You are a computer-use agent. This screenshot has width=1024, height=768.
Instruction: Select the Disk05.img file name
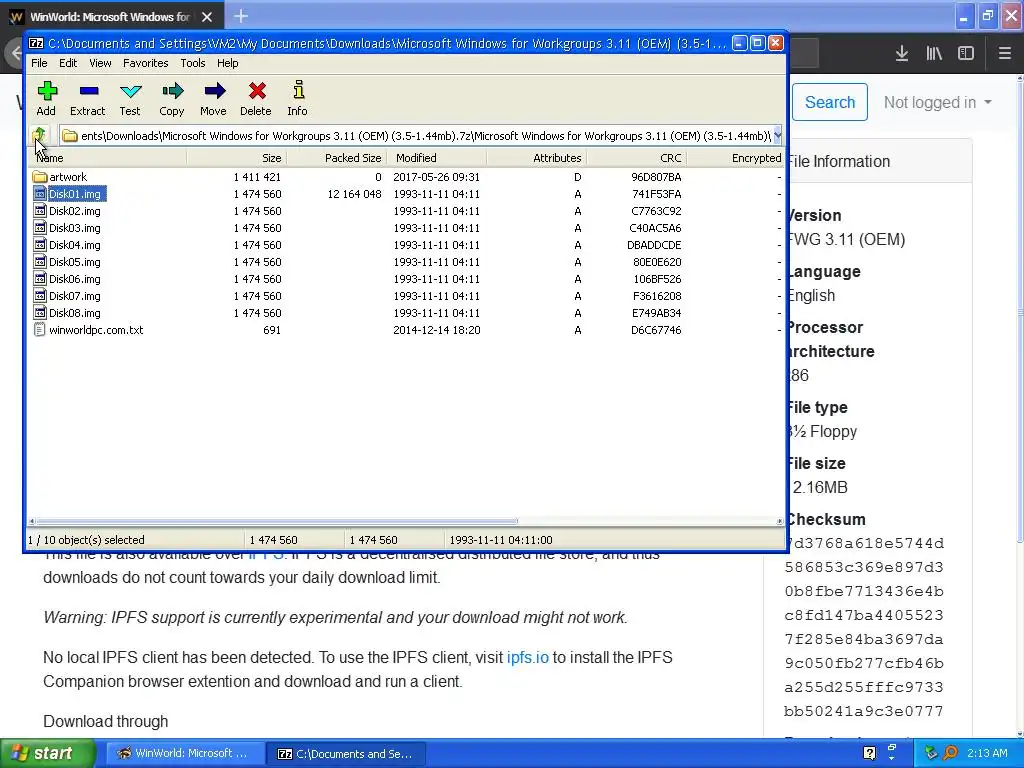tap(74, 262)
